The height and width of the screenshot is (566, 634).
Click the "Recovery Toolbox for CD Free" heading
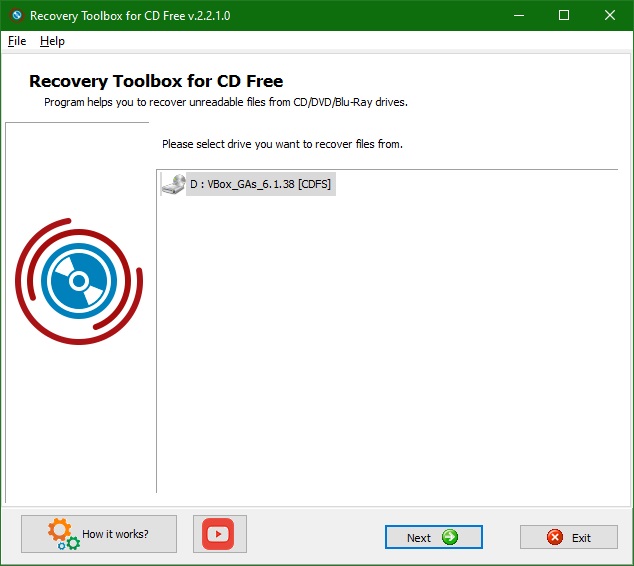[x=156, y=82]
